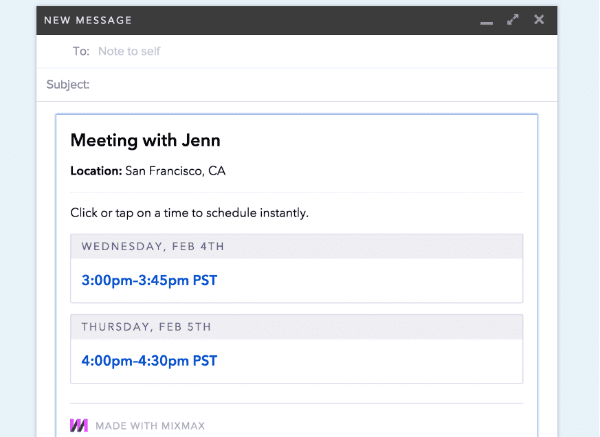Open the 'Made with Mixmax' link
The width and height of the screenshot is (600, 437).
click(x=150, y=426)
